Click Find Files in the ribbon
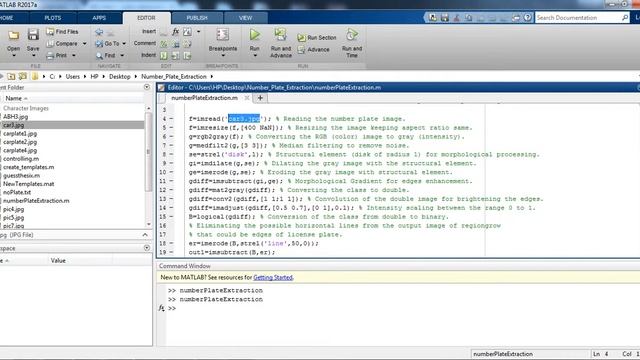 pos(62,31)
